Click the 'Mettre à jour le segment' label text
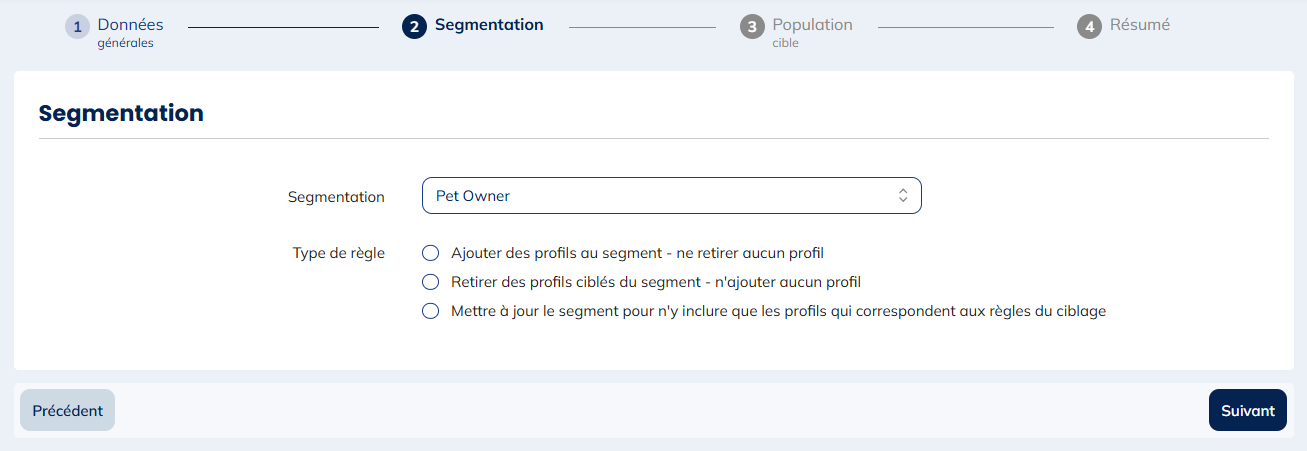Screen dimensions: 1307x451 778,311
